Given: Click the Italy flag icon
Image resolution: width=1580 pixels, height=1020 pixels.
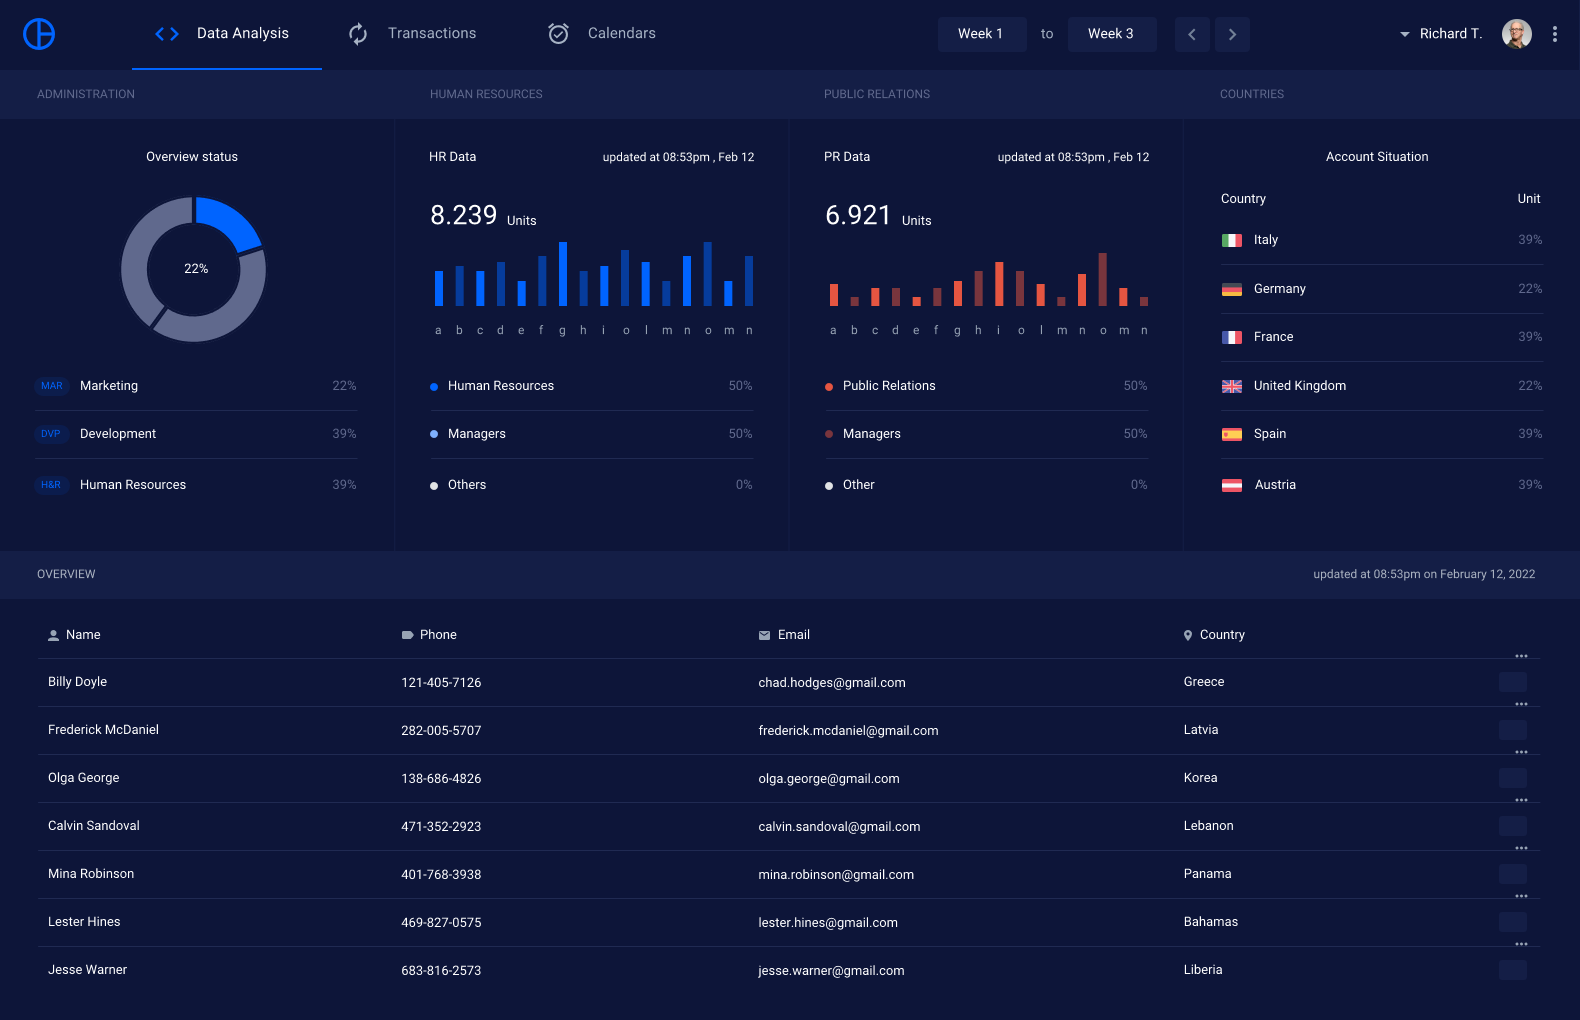Looking at the screenshot, I should click(1232, 240).
